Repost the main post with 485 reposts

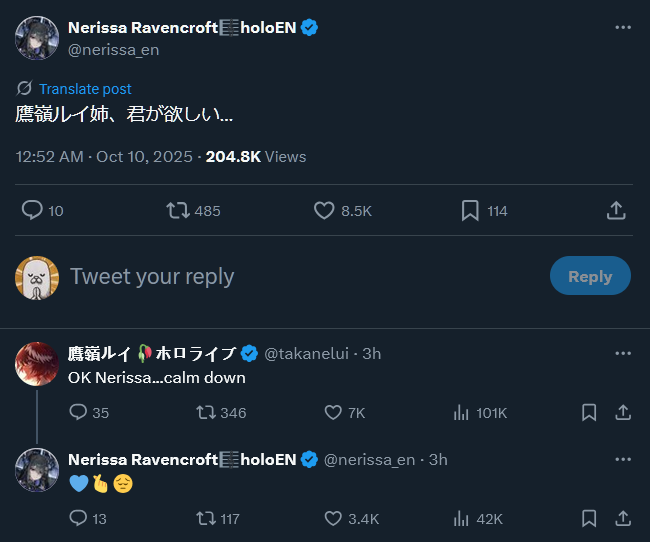(178, 210)
